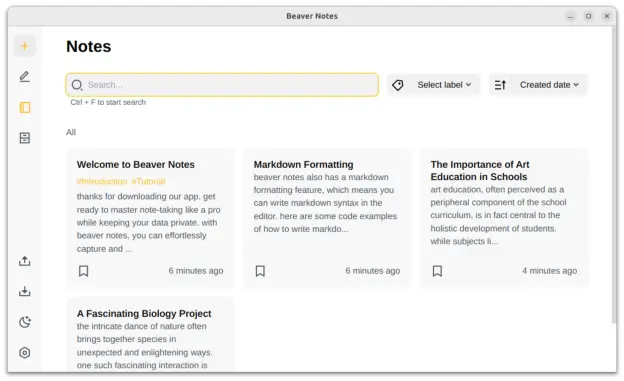Viewport: 624px width, 381px height.
Task: Click the yellow plus new note icon
Action: coord(25,46)
